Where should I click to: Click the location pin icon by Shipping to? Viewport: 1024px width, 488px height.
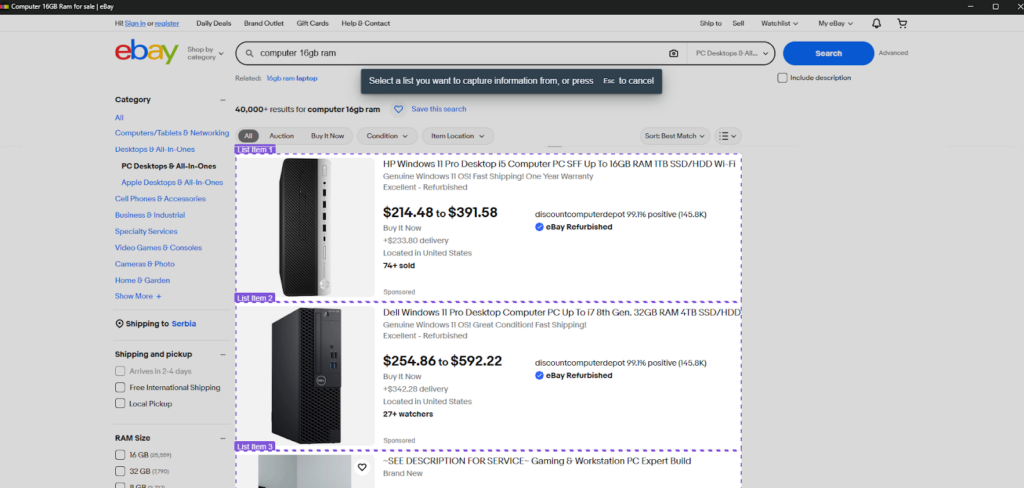(x=120, y=324)
